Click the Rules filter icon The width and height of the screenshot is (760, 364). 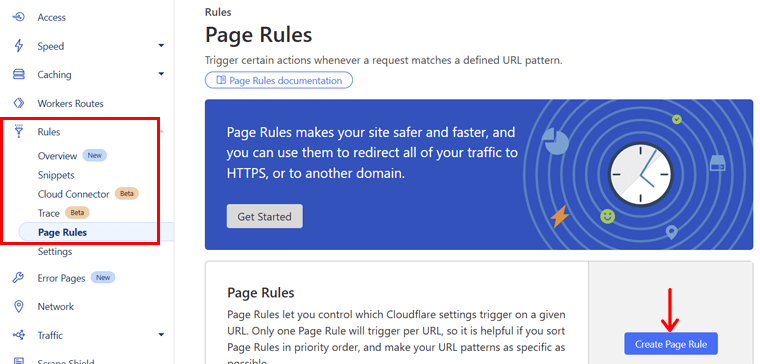click(19, 132)
